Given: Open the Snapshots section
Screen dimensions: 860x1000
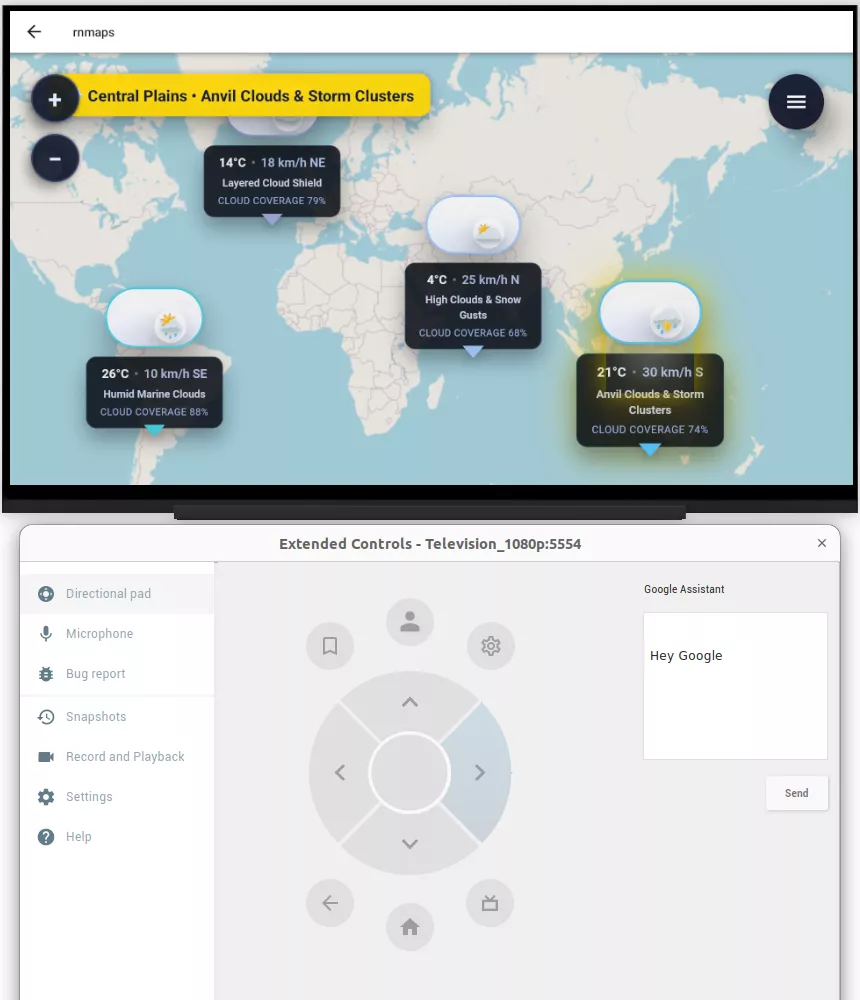Looking at the screenshot, I should pyautogui.click(x=96, y=716).
